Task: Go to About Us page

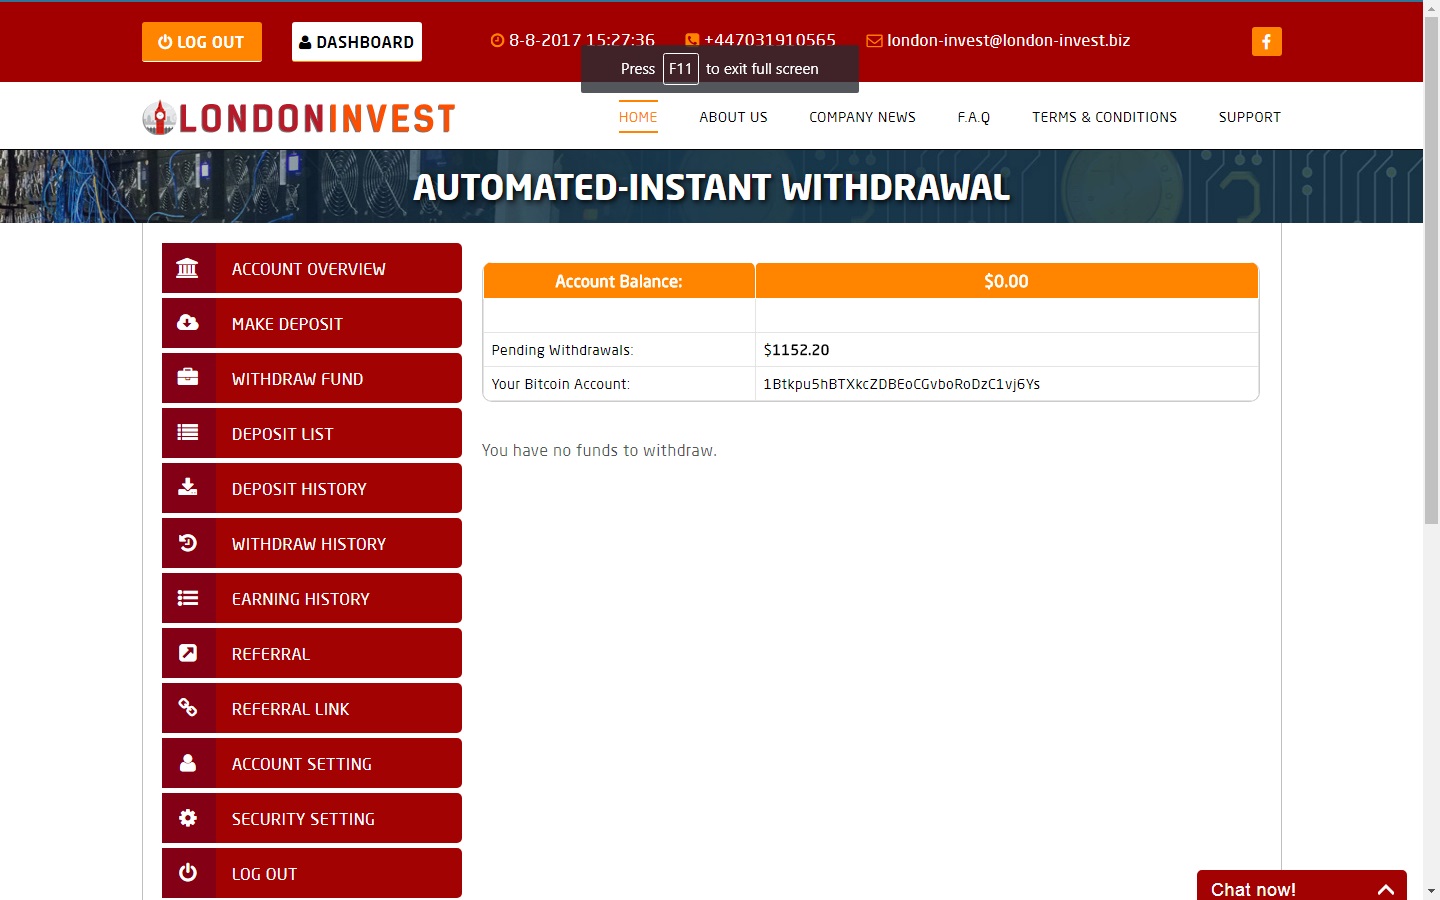Action: [733, 117]
